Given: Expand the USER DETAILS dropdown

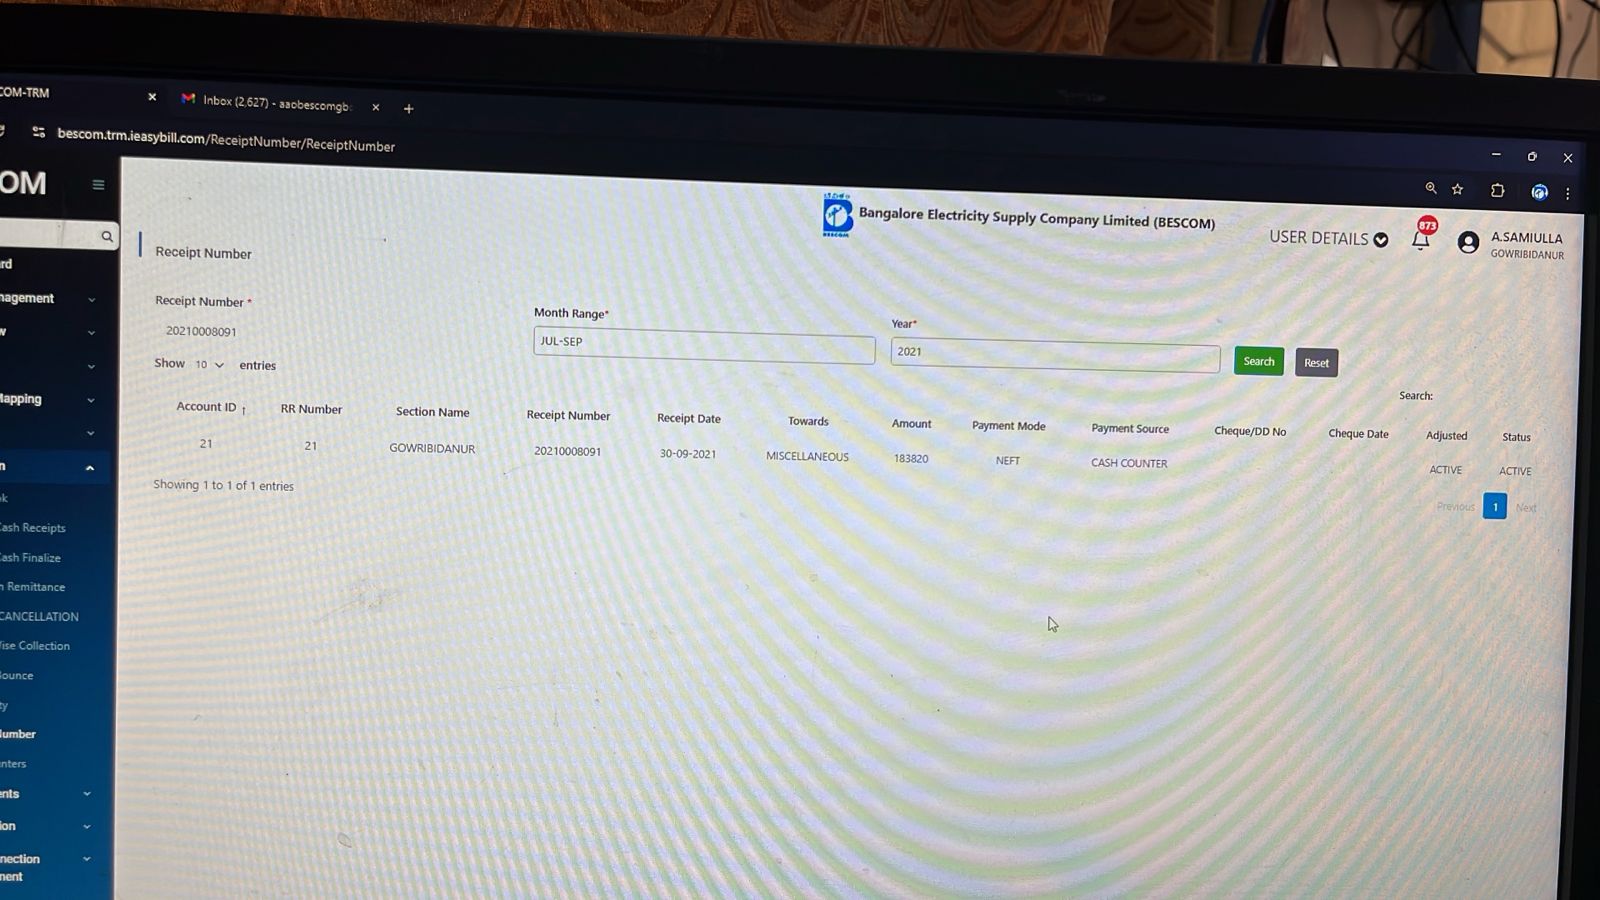Looking at the screenshot, I should pyautogui.click(x=1329, y=238).
